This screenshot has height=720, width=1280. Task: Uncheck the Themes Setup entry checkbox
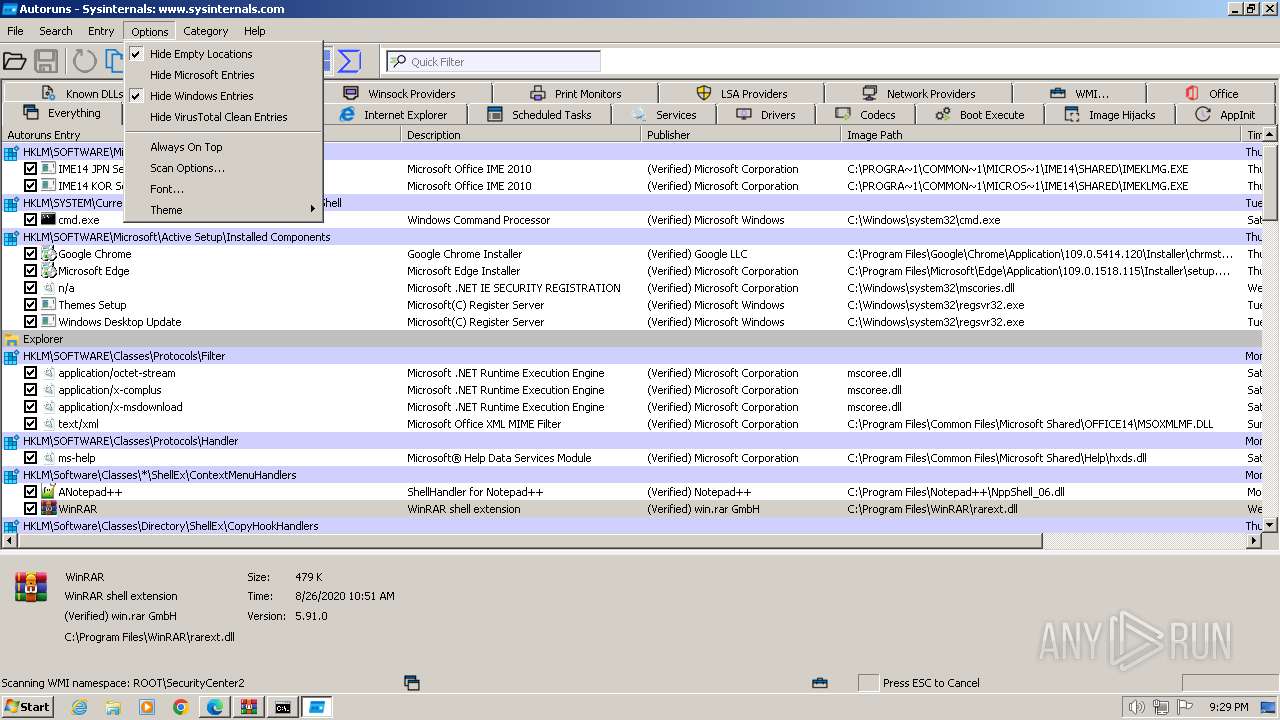click(x=30, y=305)
